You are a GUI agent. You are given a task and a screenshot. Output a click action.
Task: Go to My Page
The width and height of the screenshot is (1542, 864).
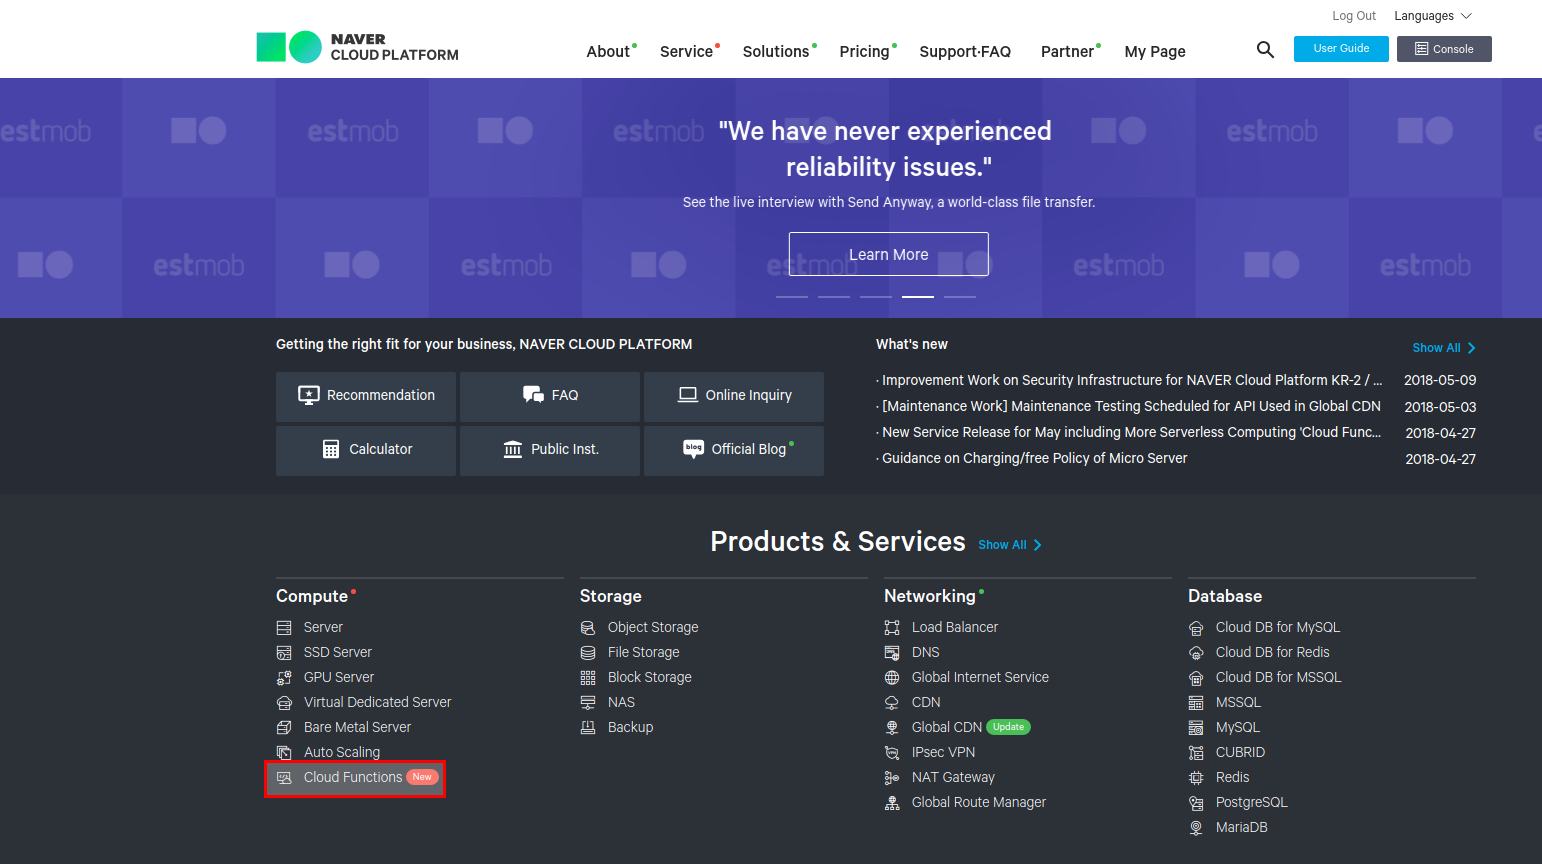coord(1155,51)
